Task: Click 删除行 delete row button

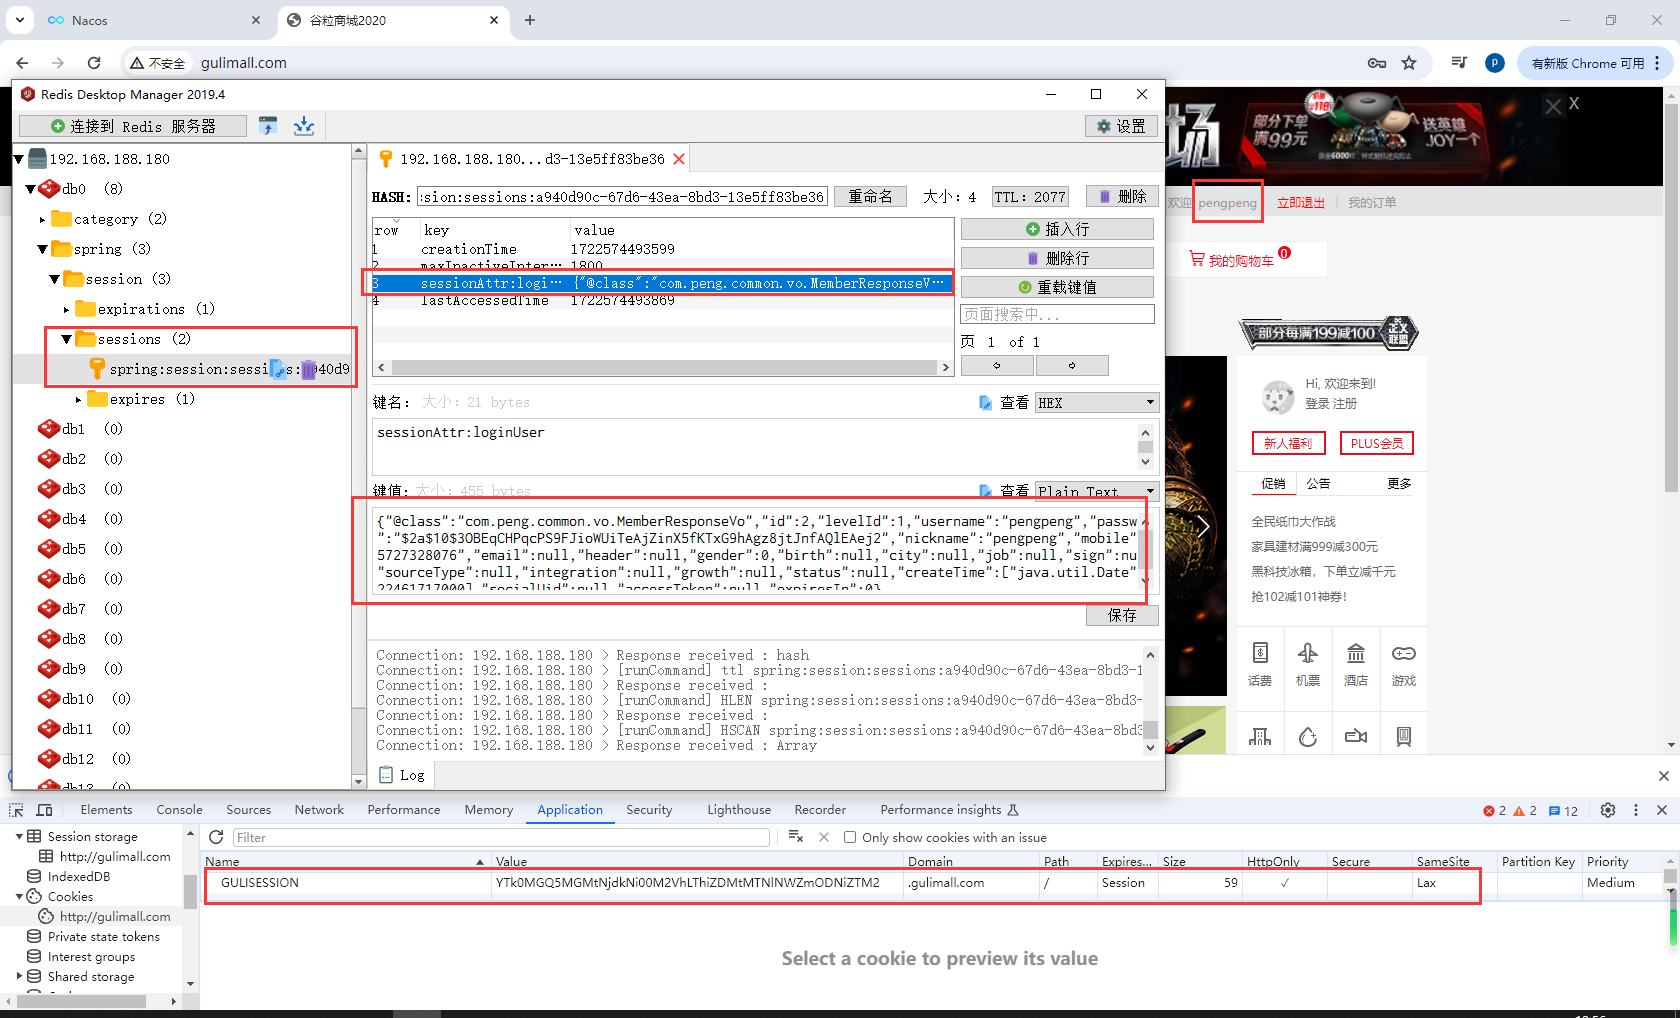Action: click(x=1057, y=258)
